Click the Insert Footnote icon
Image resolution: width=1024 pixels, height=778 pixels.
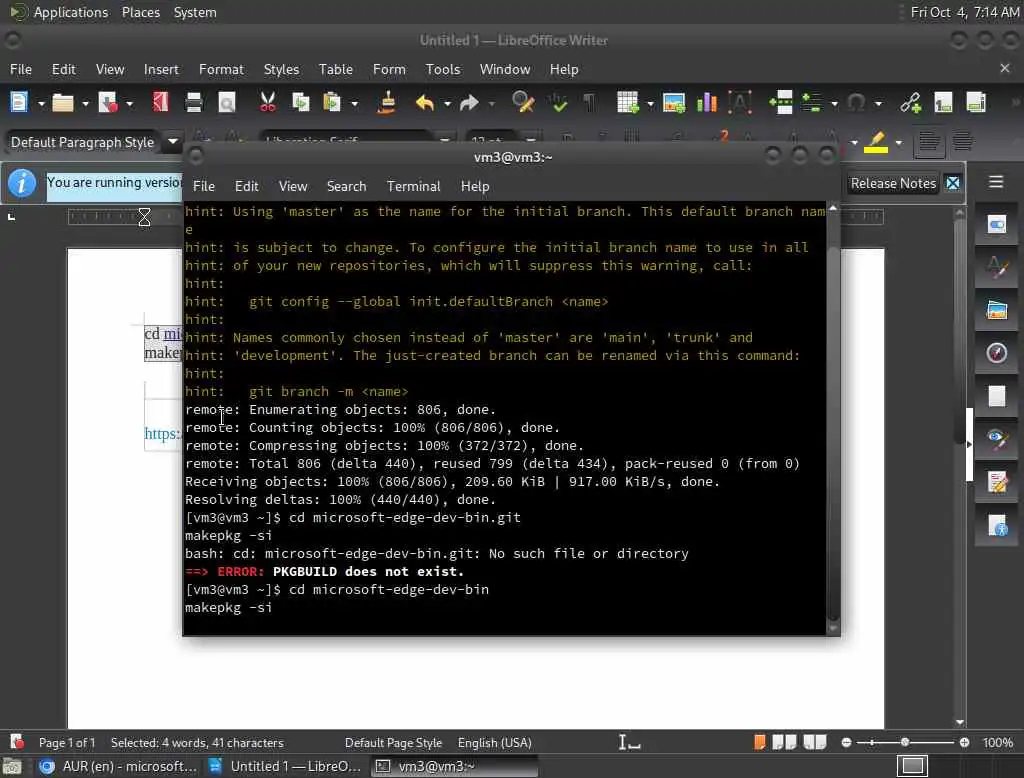943,103
